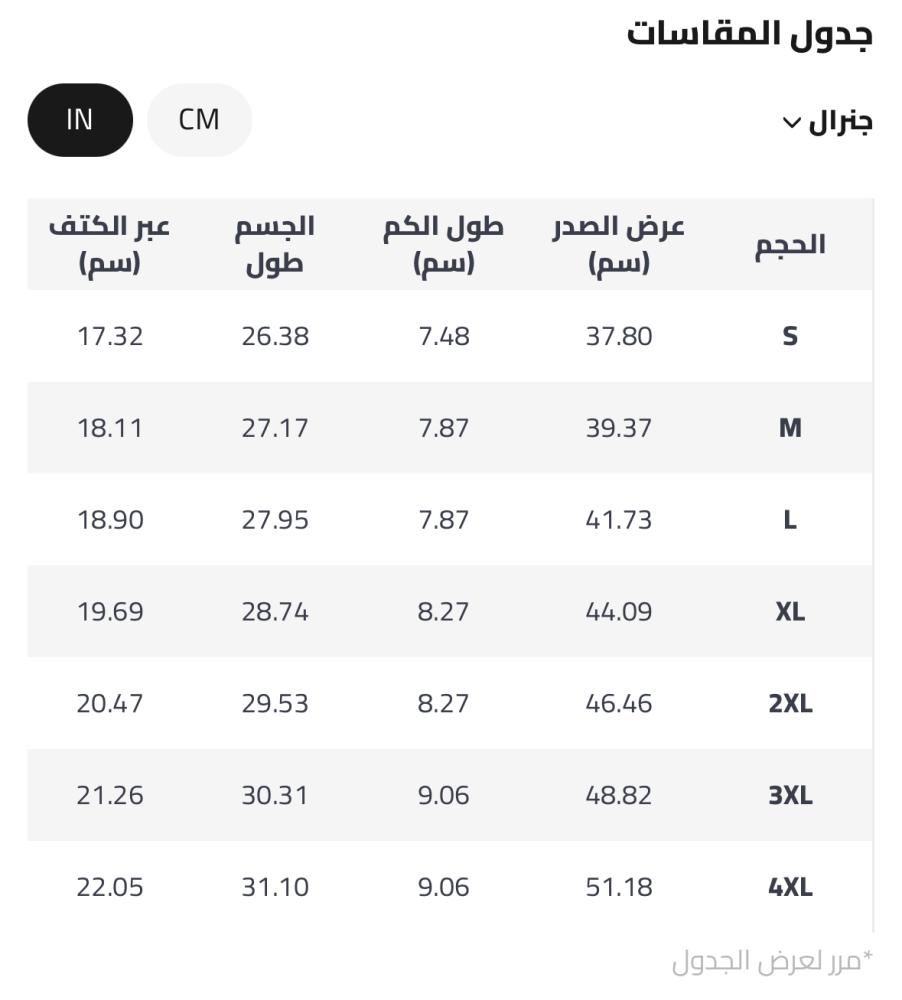
Task: Click the الجسم طول column header
Action: 275,245
